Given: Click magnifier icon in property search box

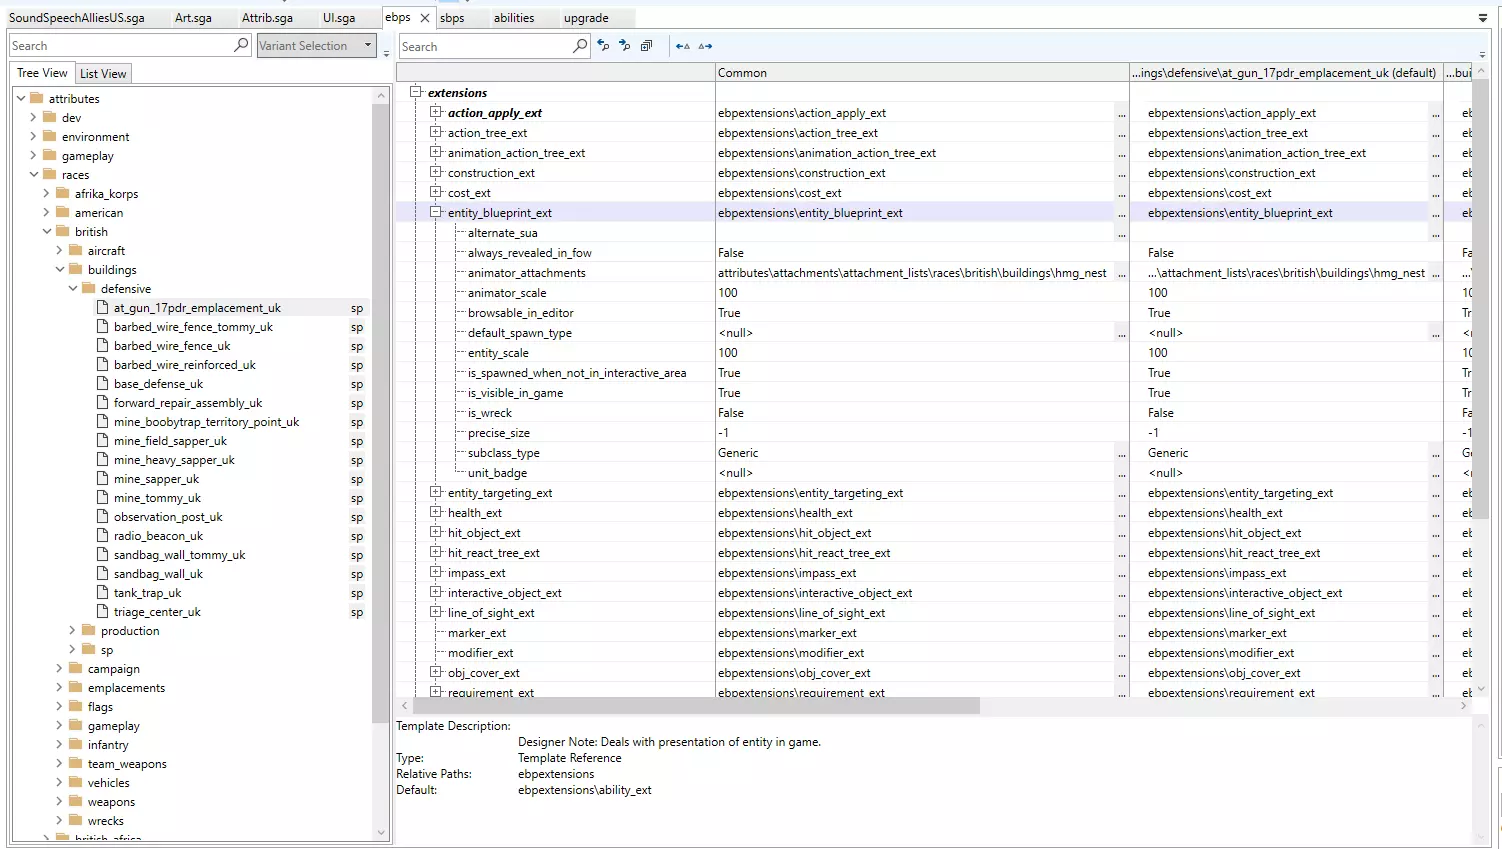Looking at the screenshot, I should tap(580, 46).
